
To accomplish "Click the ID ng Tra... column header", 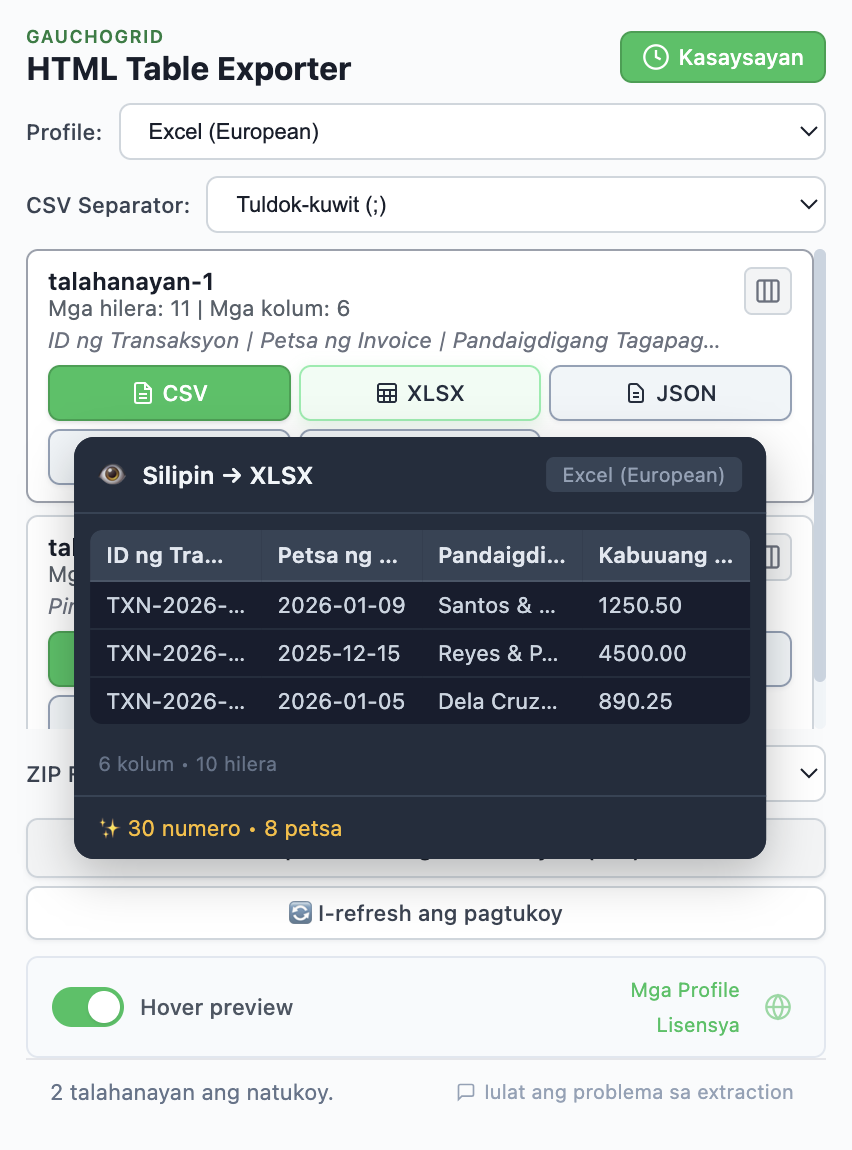I will point(166,555).
